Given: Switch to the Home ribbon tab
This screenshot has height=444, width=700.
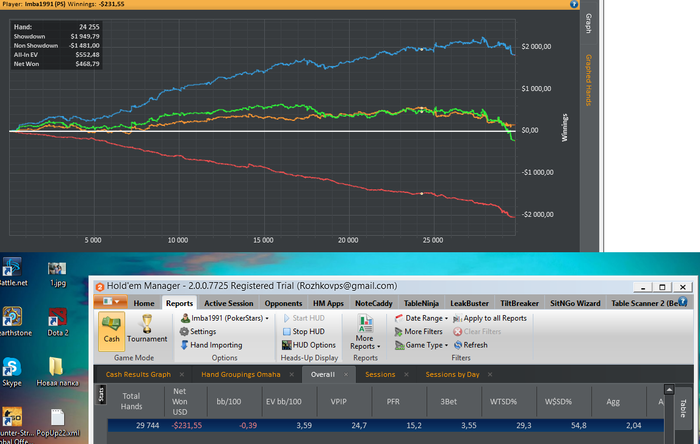Looking at the screenshot, I should click(x=144, y=303).
